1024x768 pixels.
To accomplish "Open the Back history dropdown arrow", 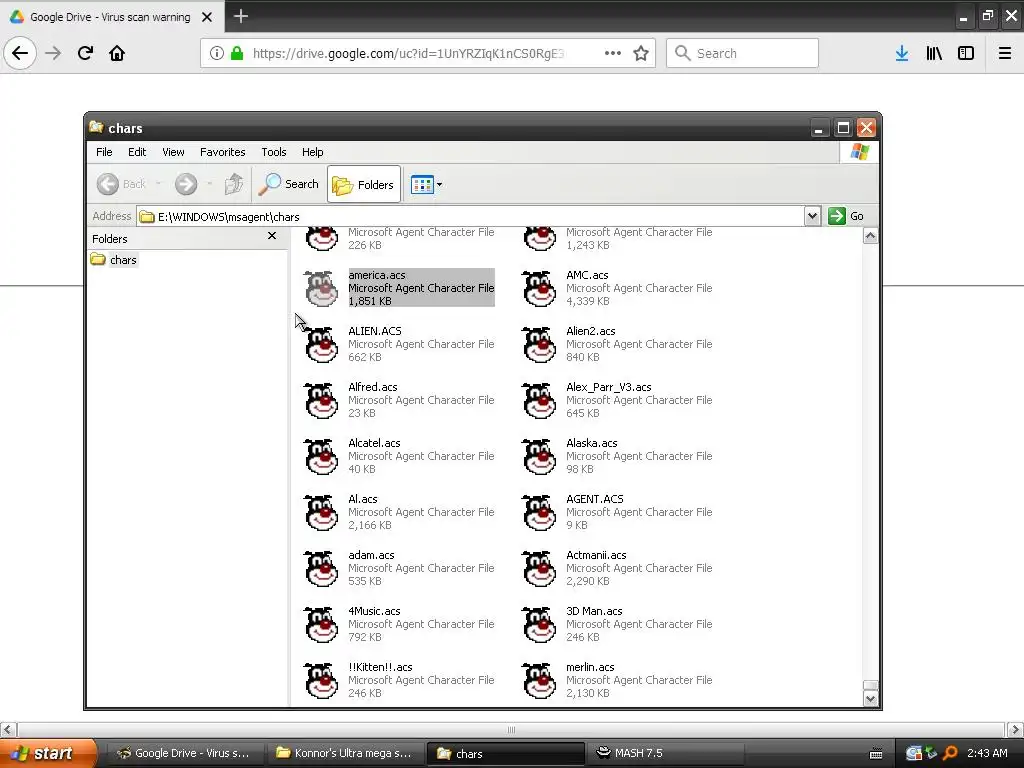I will pos(158,184).
